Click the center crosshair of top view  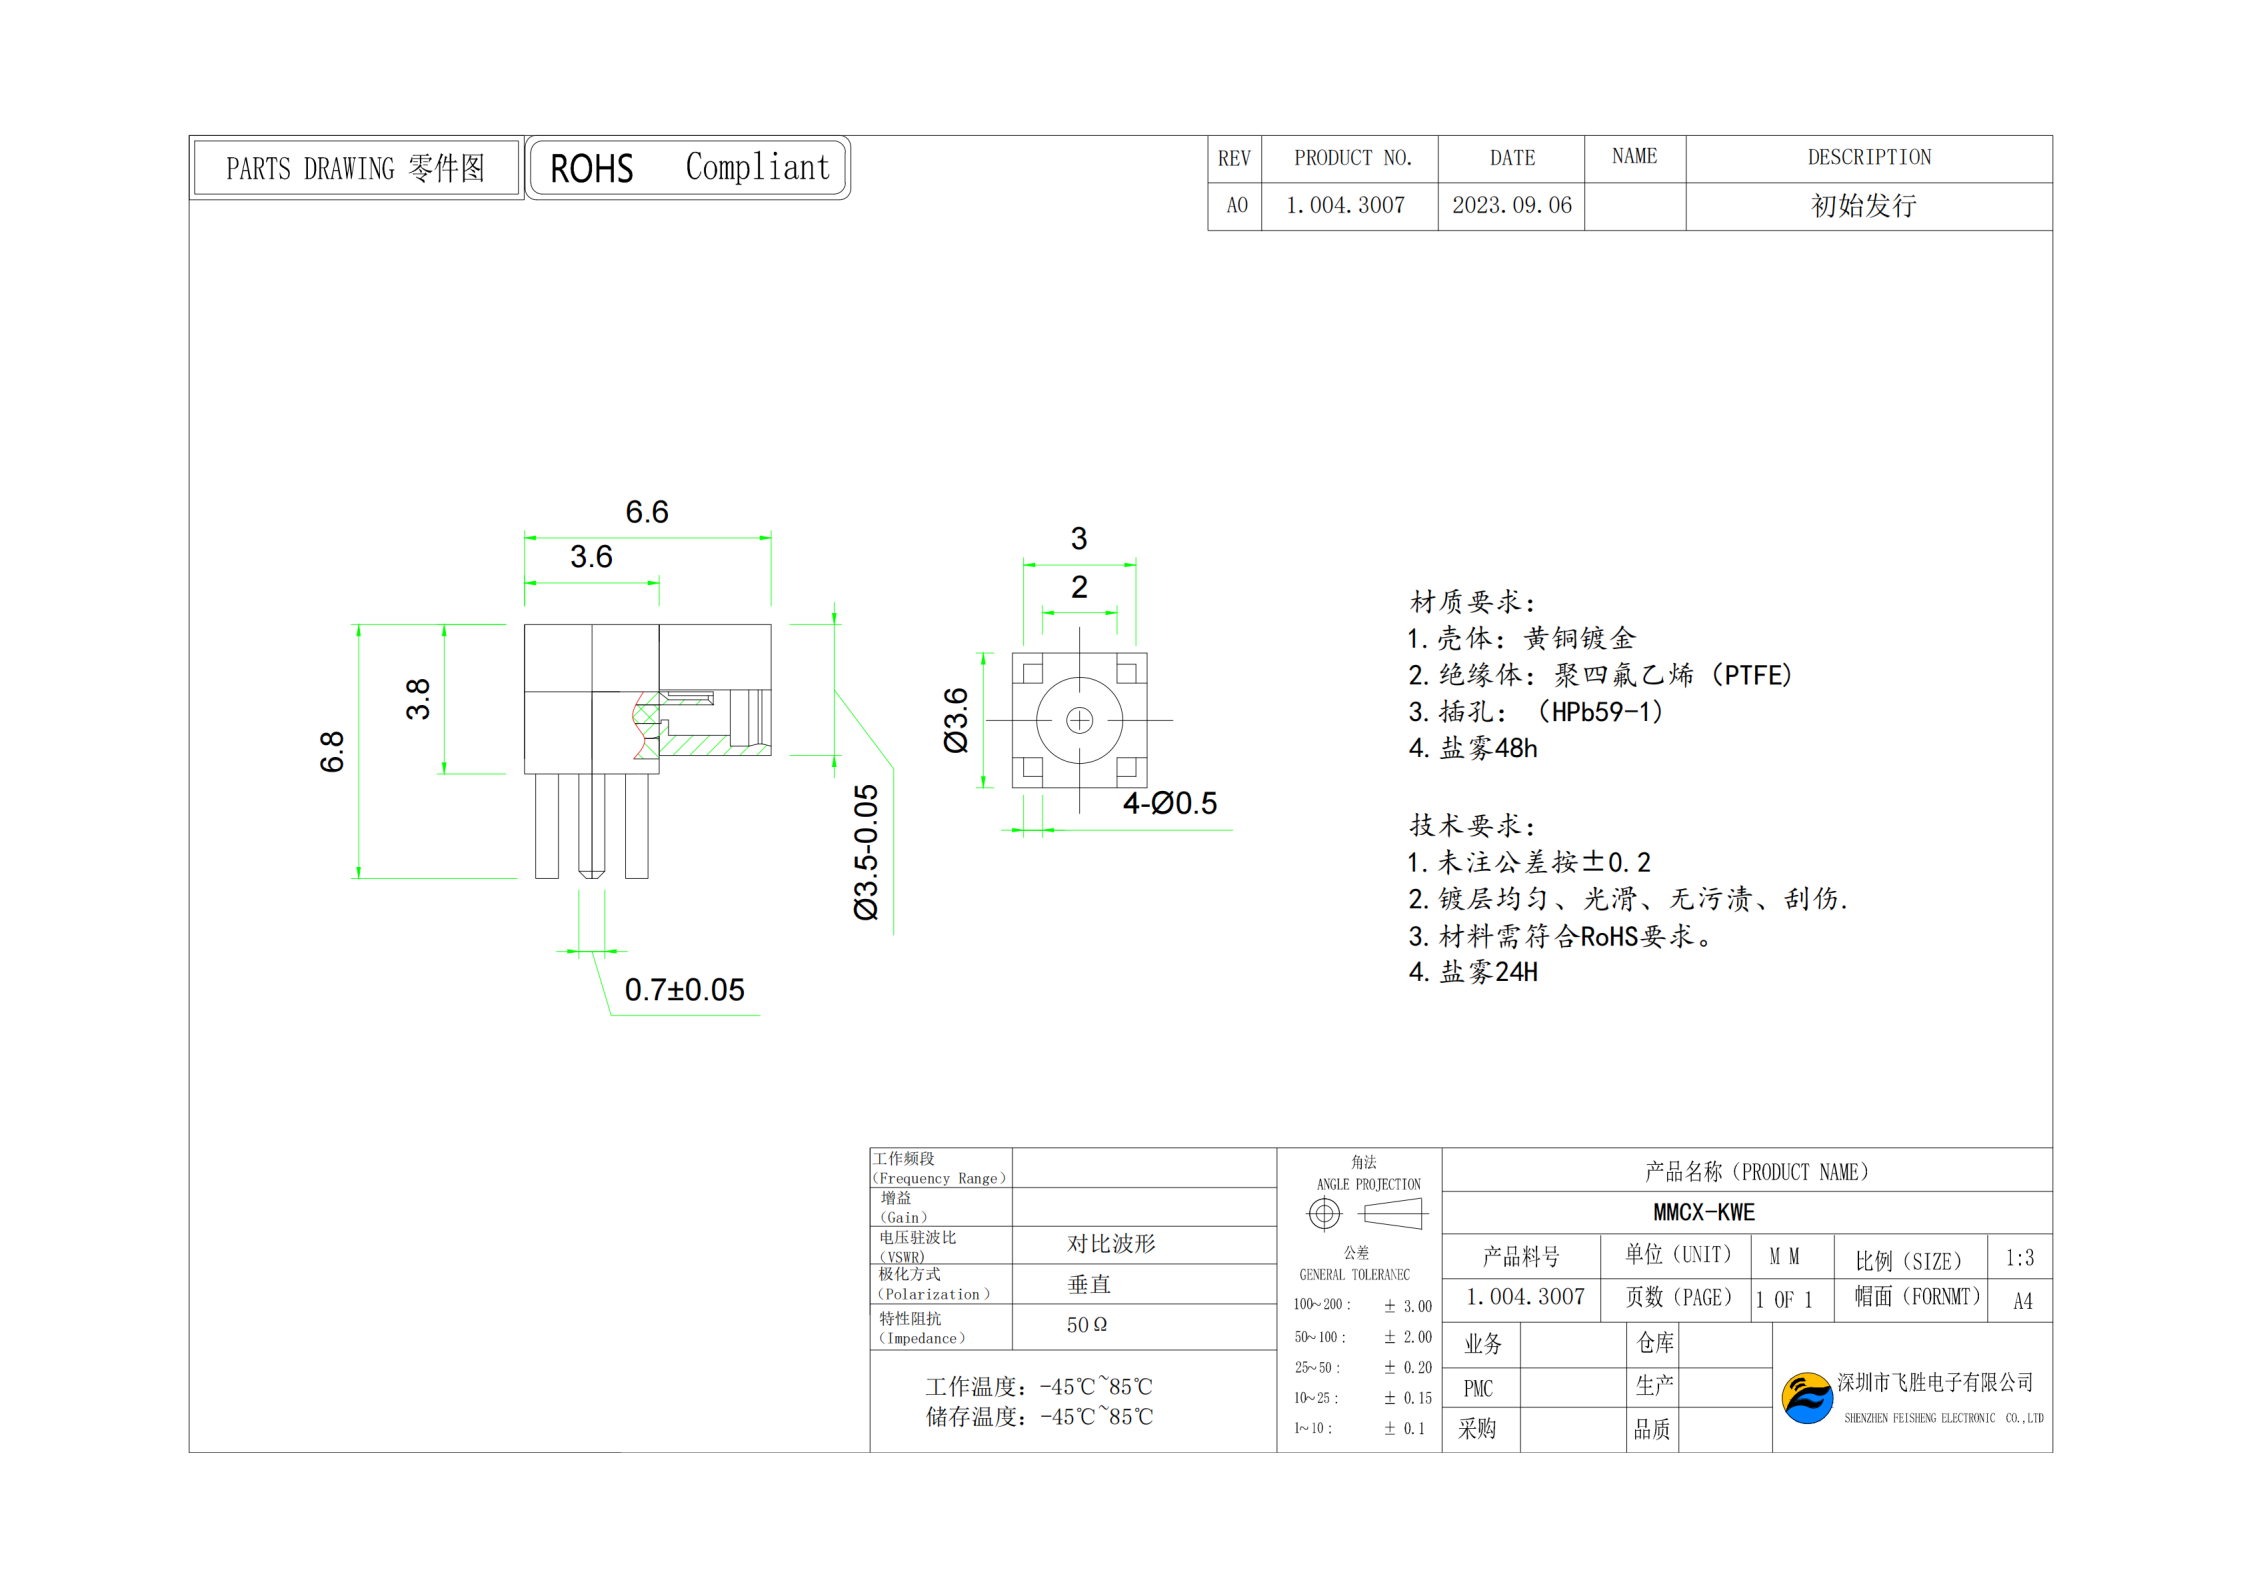[x=1079, y=720]
